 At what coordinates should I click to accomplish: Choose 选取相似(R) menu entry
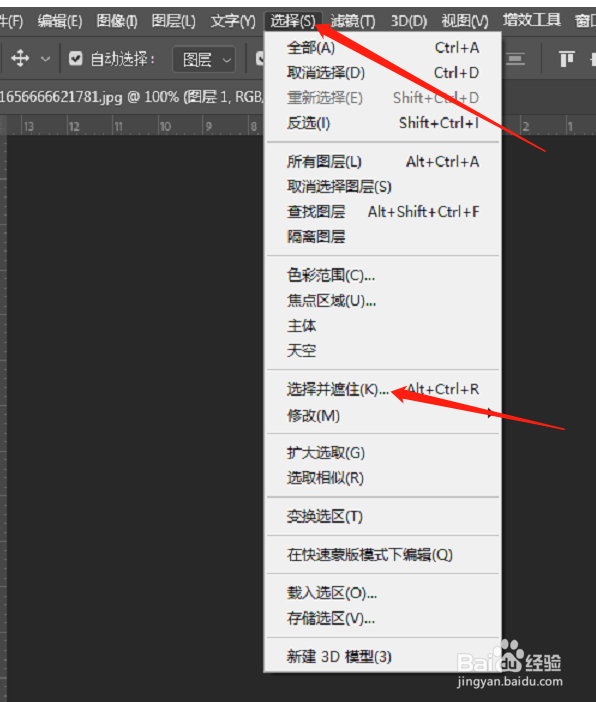point(383,478)
